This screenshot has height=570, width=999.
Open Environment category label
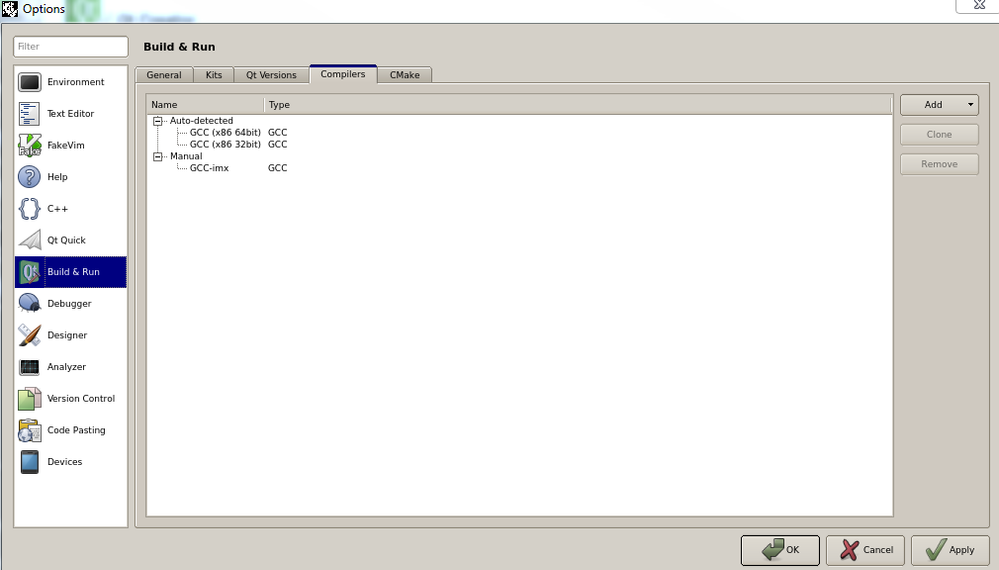pos(76,82)
